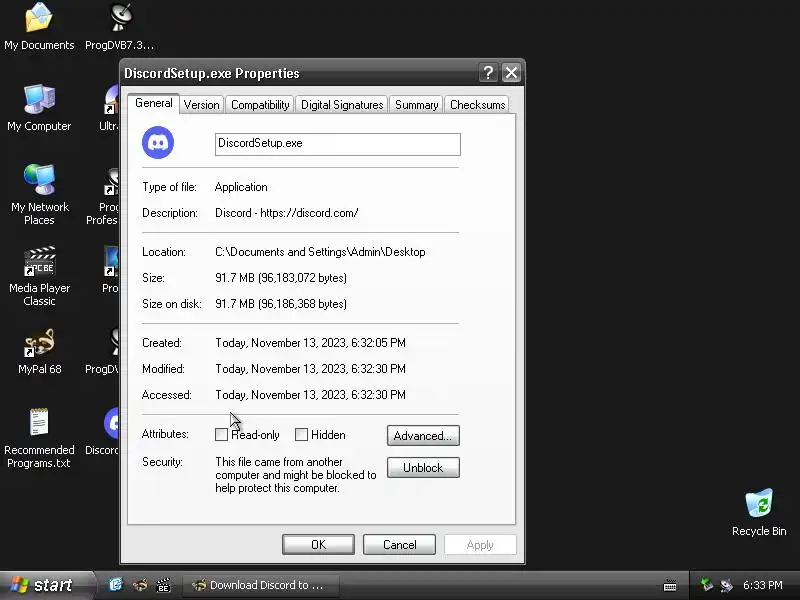This screenshot has height=600, width=800.
Task: Click the Type of file value Application
Action: [x=241, y=187]
